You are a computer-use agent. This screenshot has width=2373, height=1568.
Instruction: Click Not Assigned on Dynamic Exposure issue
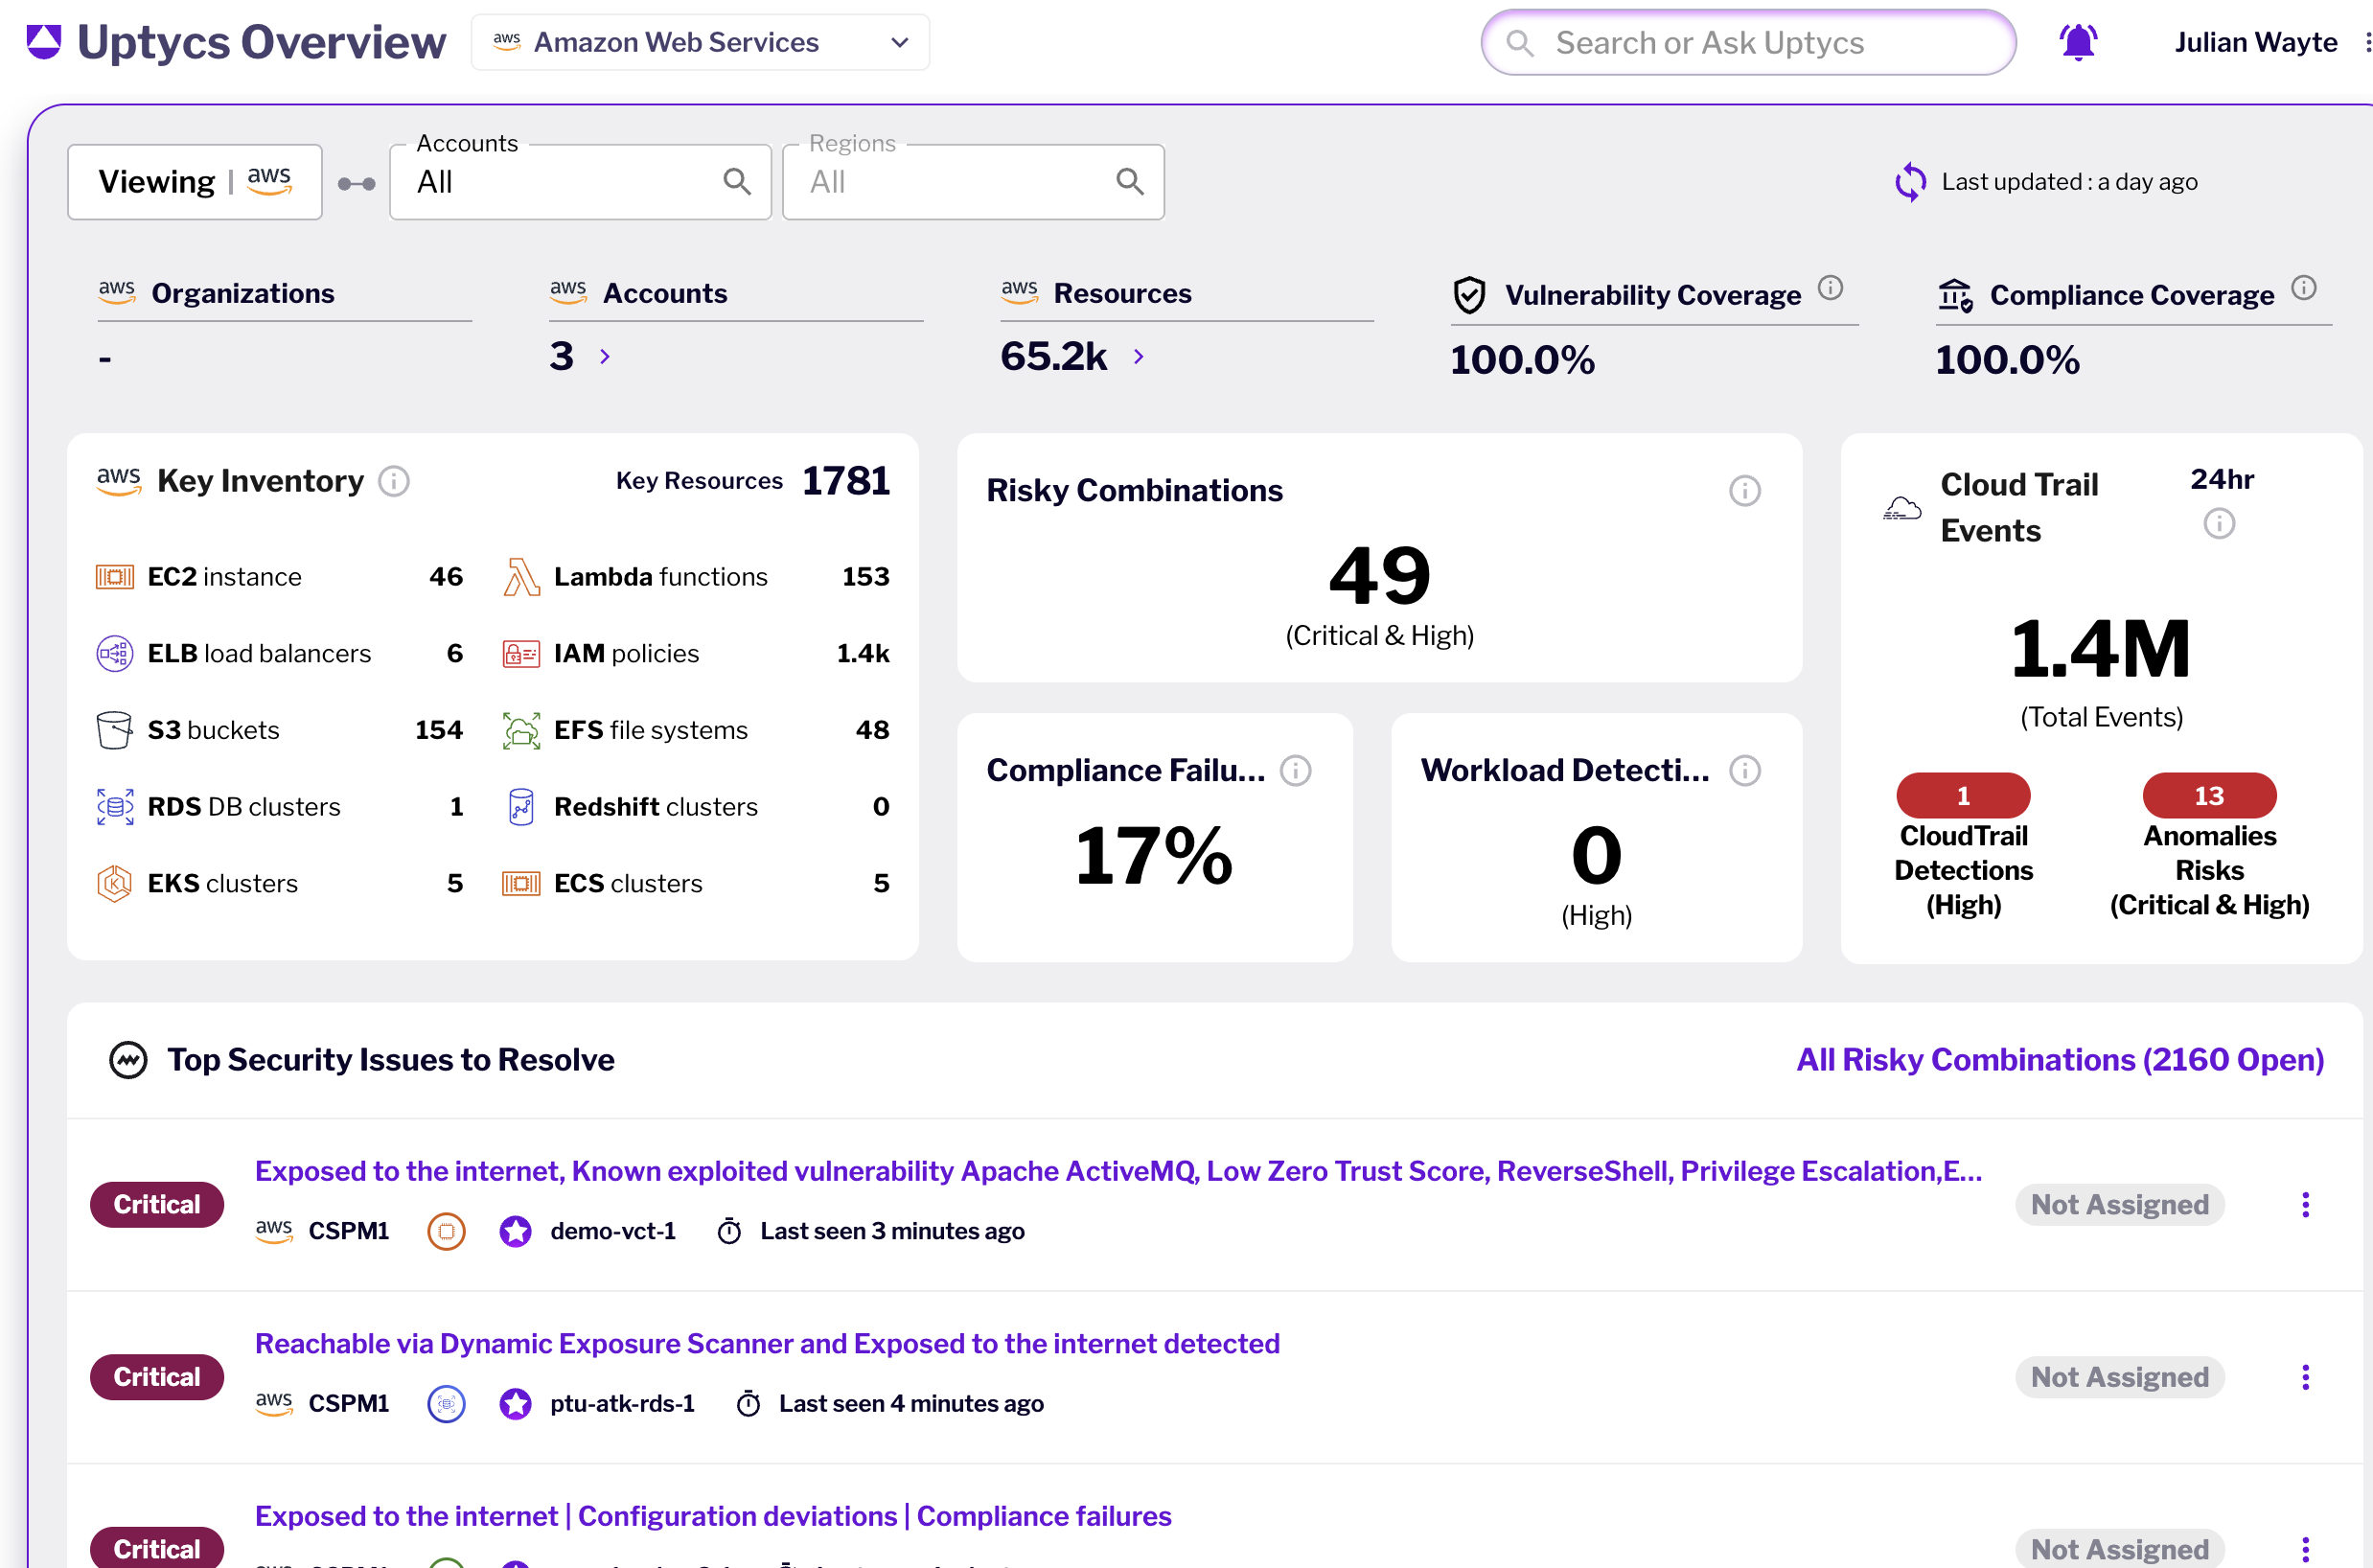pos(2120,1378)
